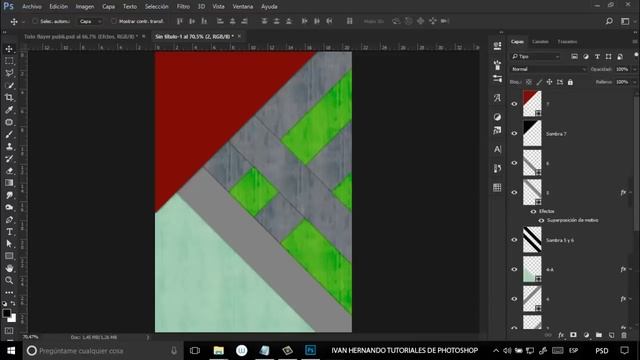Image resolution: width=640 pixels, height=360 pixels.
Task: Open the Ventana menu
Action: pos(243,7)
